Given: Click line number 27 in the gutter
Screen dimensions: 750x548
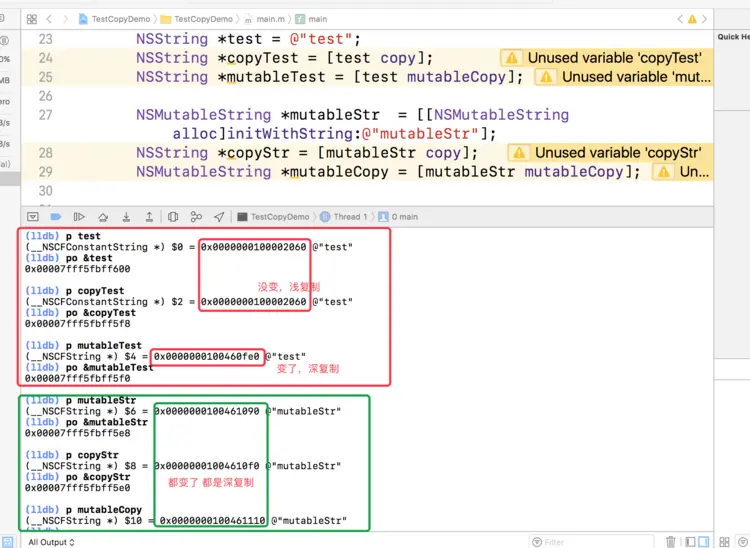Looking at the screenshot, I should (x=45, y=115).
